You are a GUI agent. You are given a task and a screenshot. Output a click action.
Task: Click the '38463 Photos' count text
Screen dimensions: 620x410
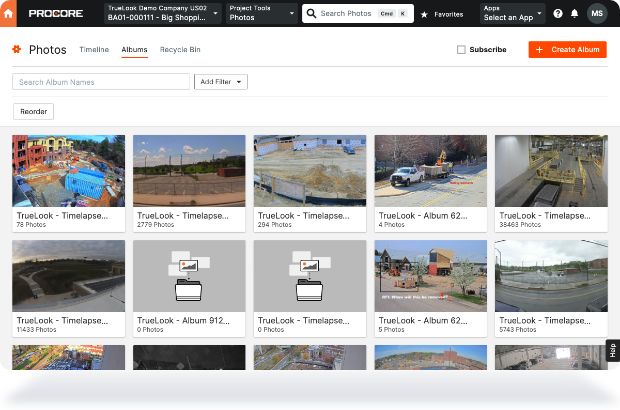pos(520,225)
